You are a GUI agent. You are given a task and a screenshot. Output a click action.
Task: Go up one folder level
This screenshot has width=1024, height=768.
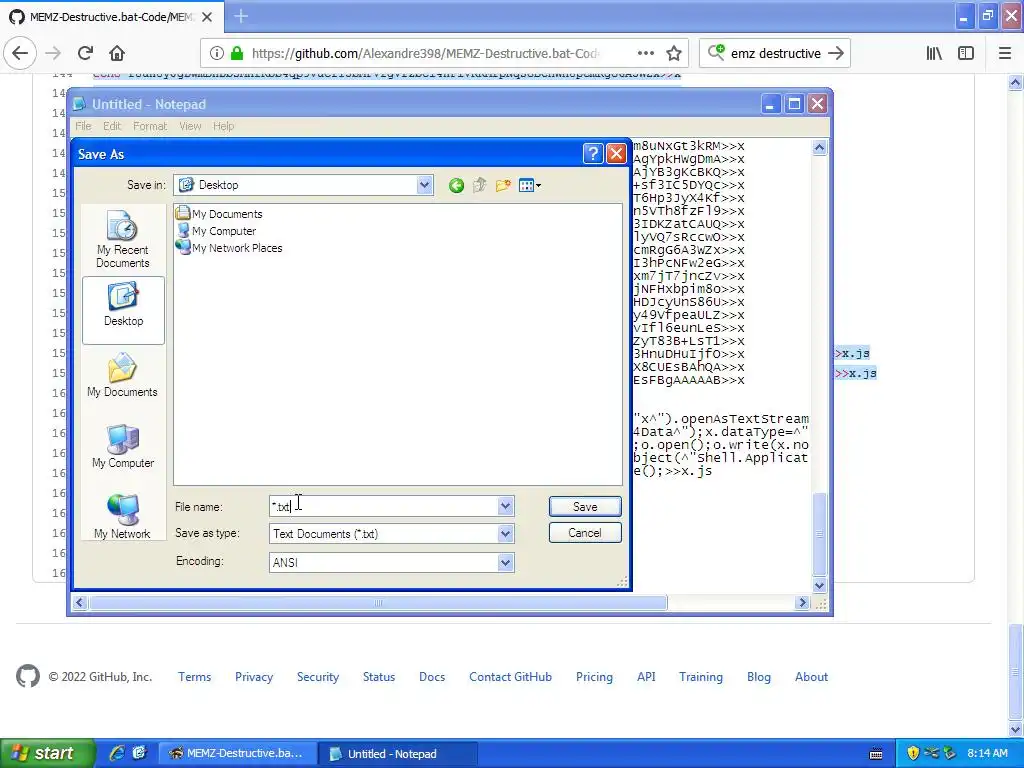pos(480,185)
